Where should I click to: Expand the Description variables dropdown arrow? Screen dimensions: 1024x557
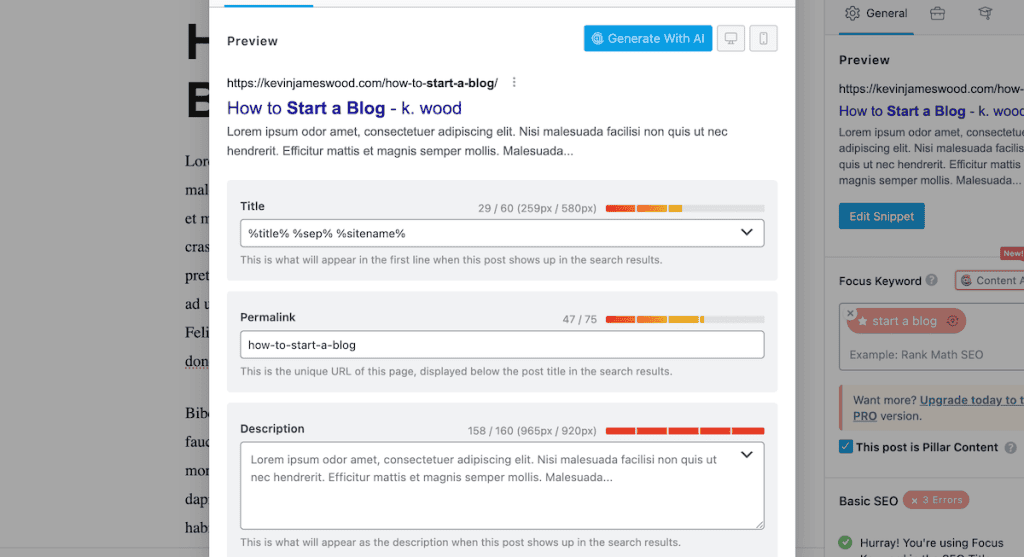pos(746,455)
